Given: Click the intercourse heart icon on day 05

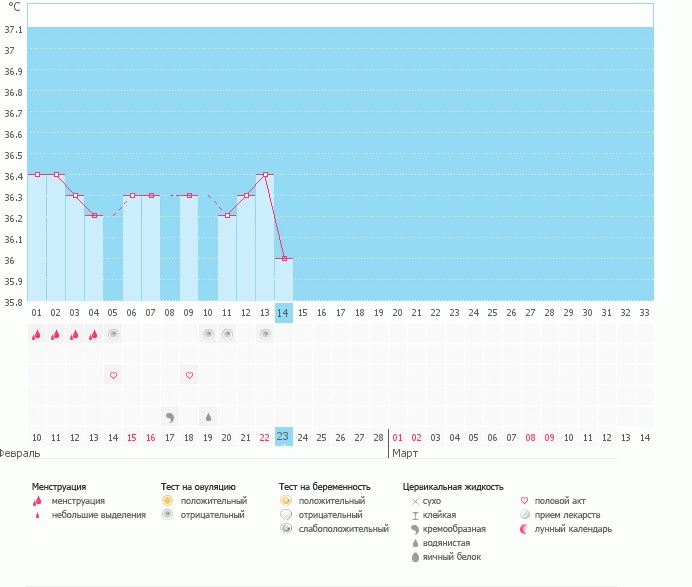Looking at the screenshot, I should click(113, 375).
